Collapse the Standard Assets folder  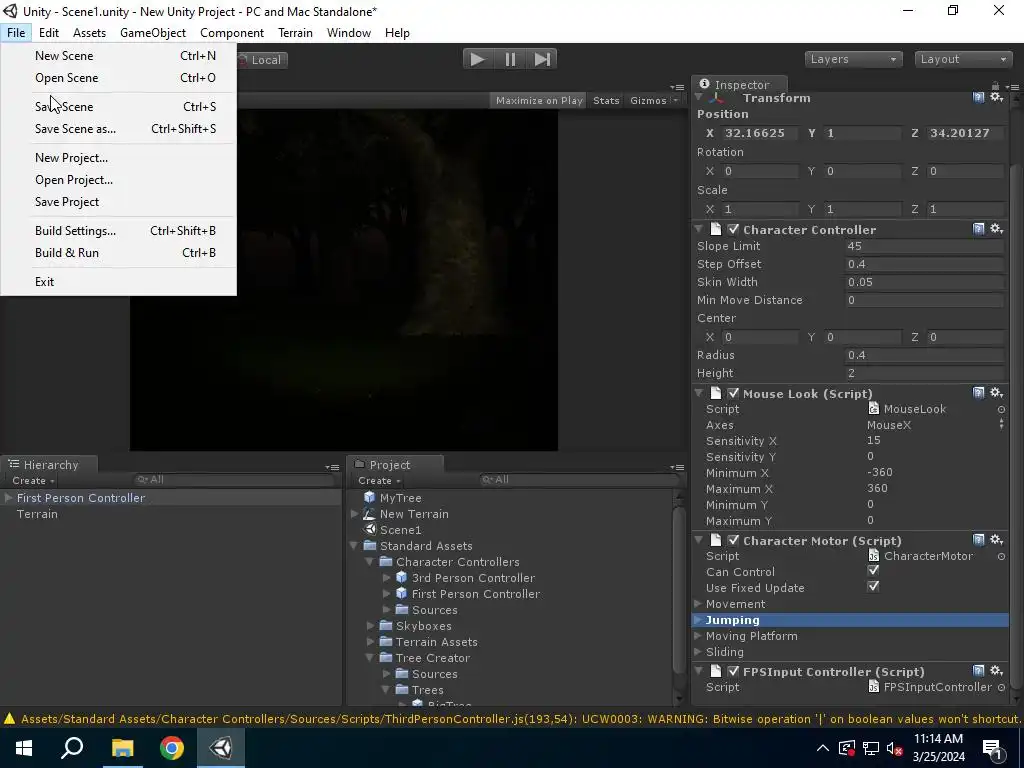354,546
